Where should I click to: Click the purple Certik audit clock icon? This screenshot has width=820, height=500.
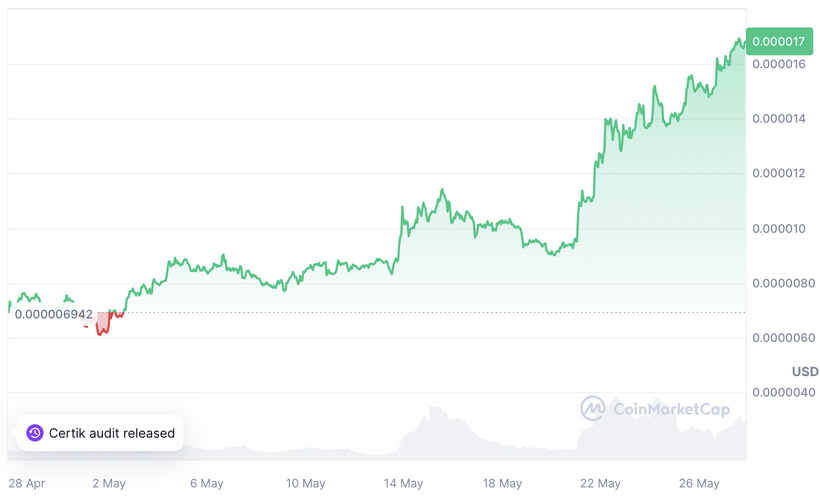point(35,433)
